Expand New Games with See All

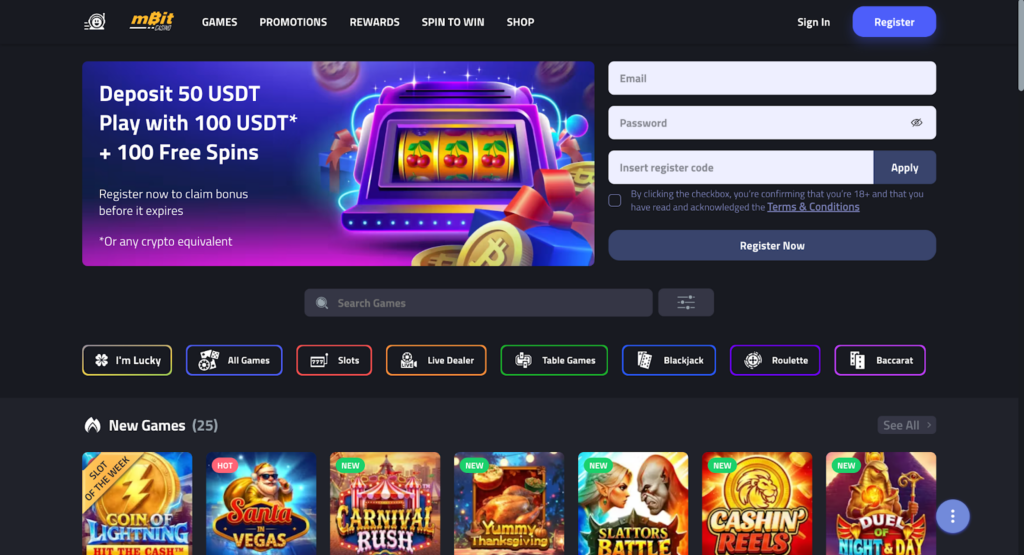(x=906, y=425)
